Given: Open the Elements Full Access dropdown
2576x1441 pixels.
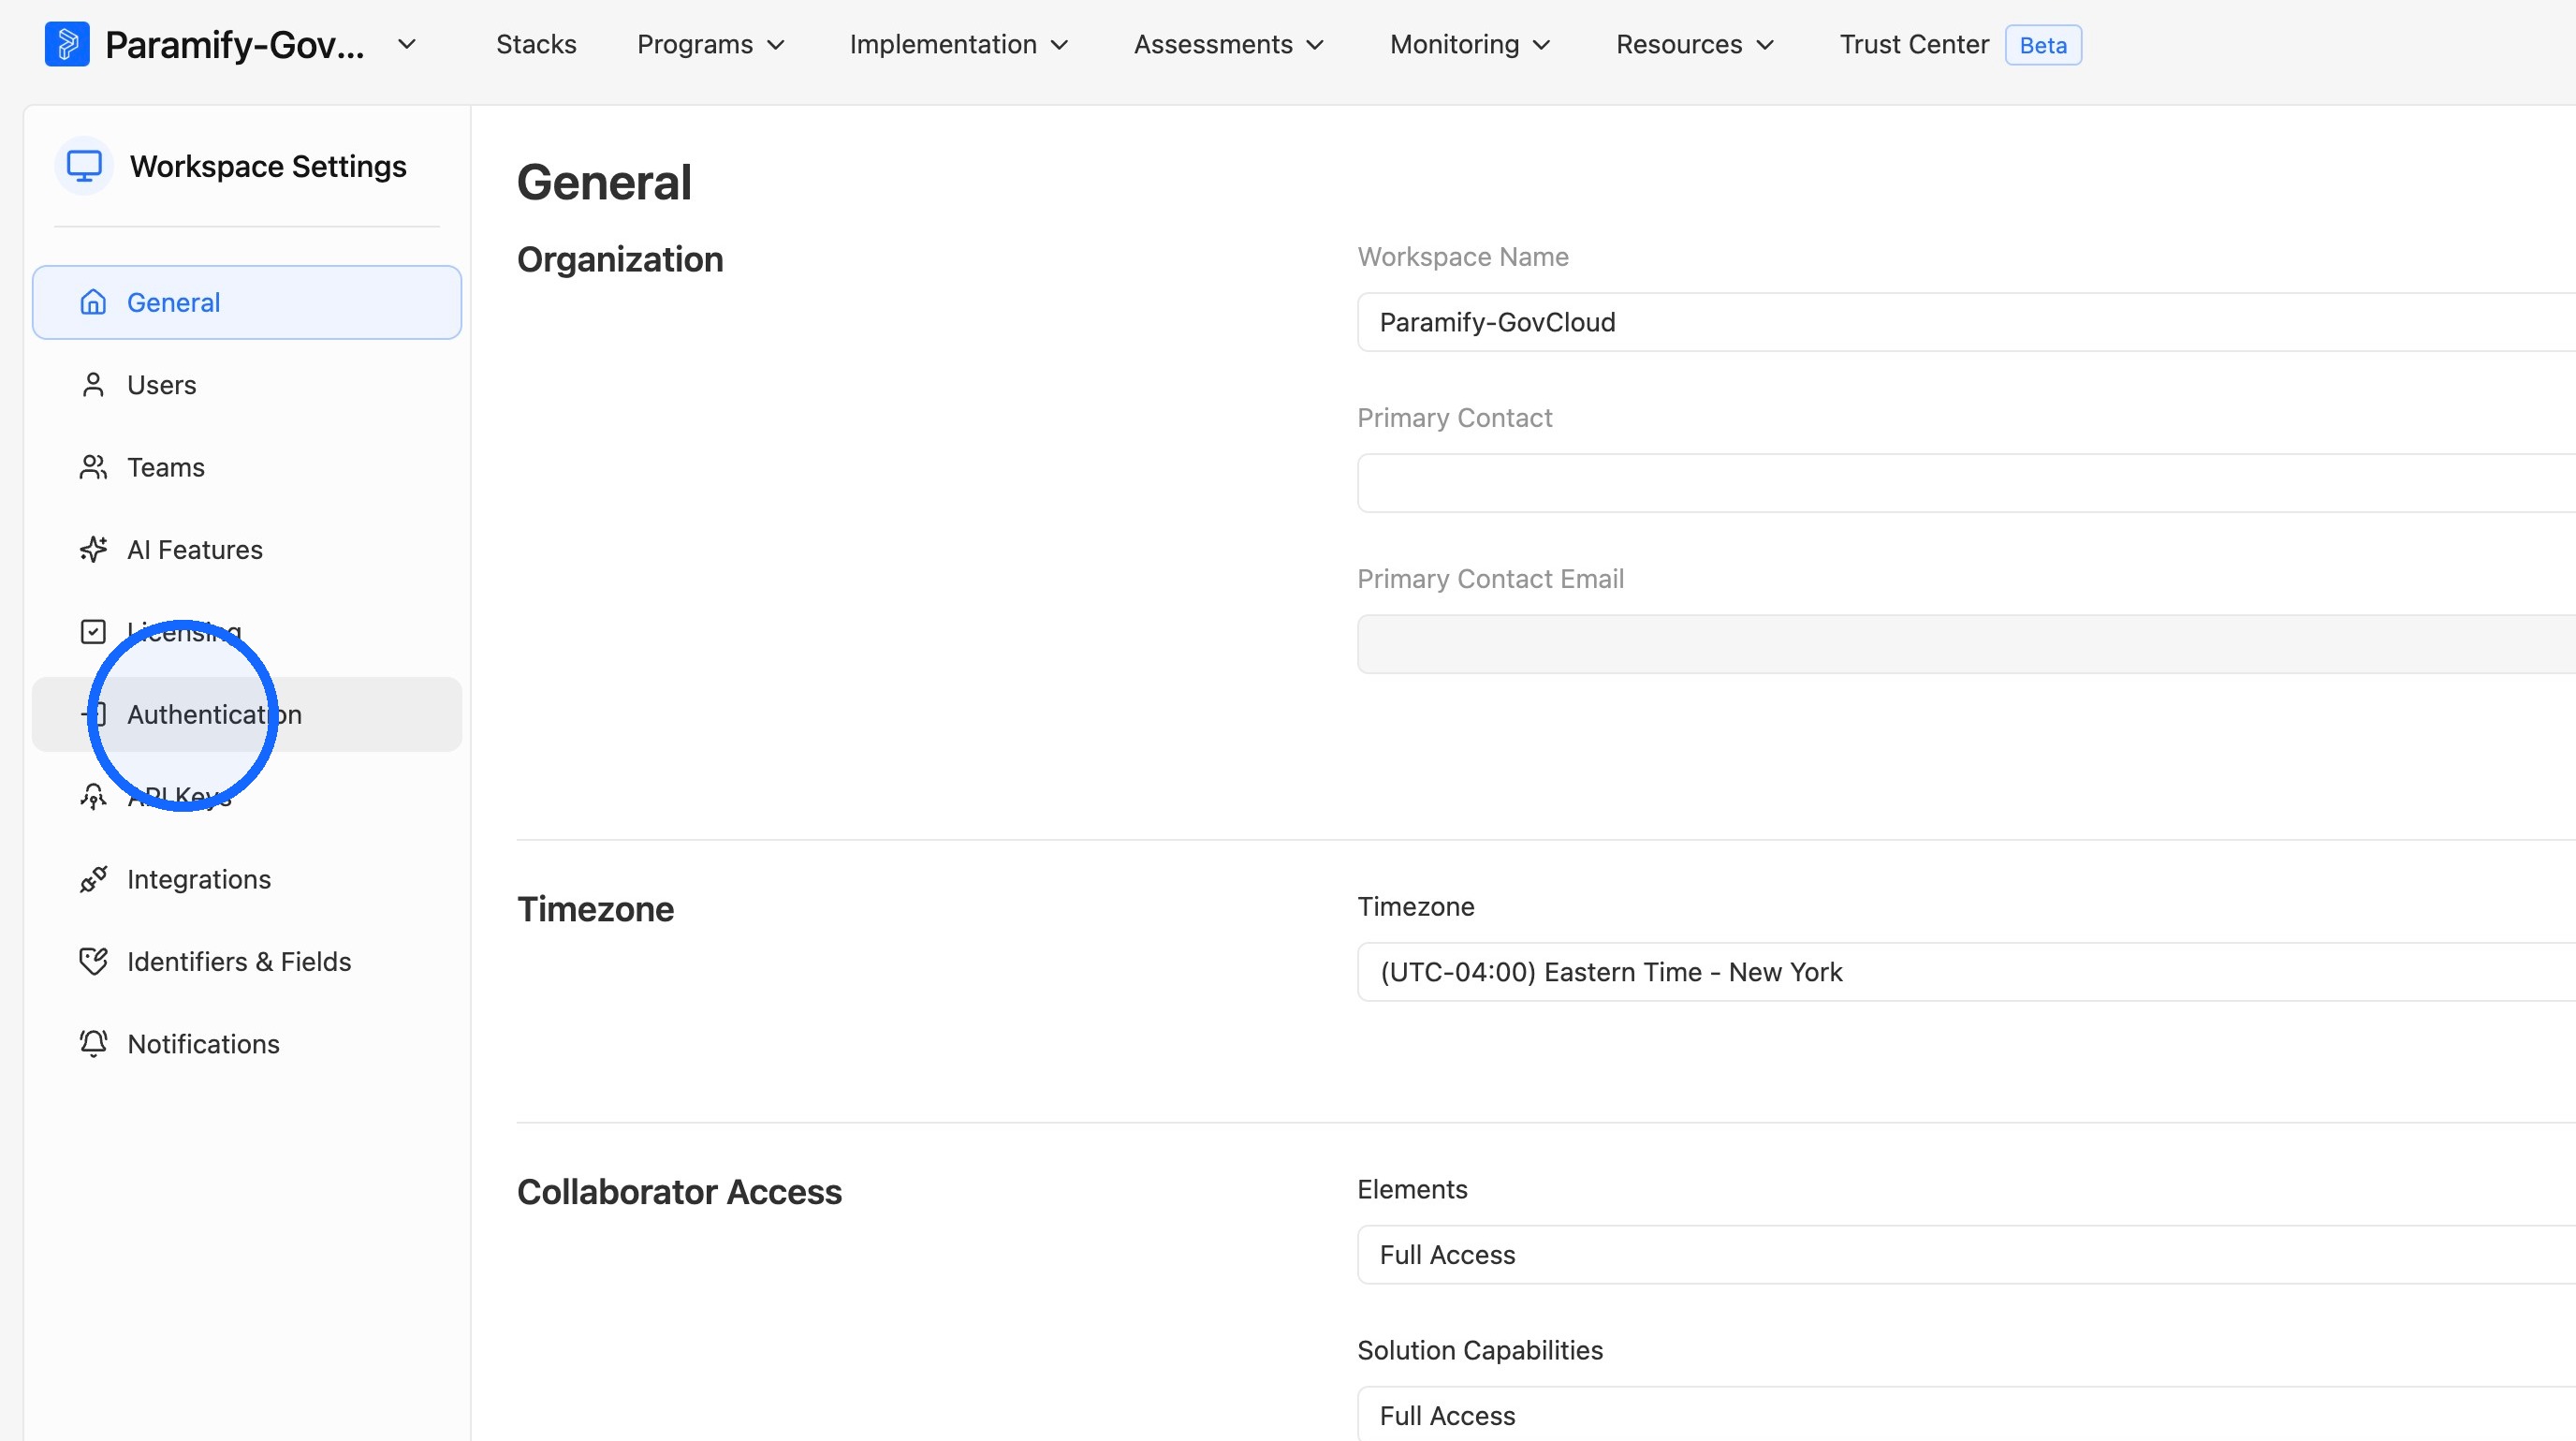Looking at the screenshot, I should click(x=1966, y=1255).
